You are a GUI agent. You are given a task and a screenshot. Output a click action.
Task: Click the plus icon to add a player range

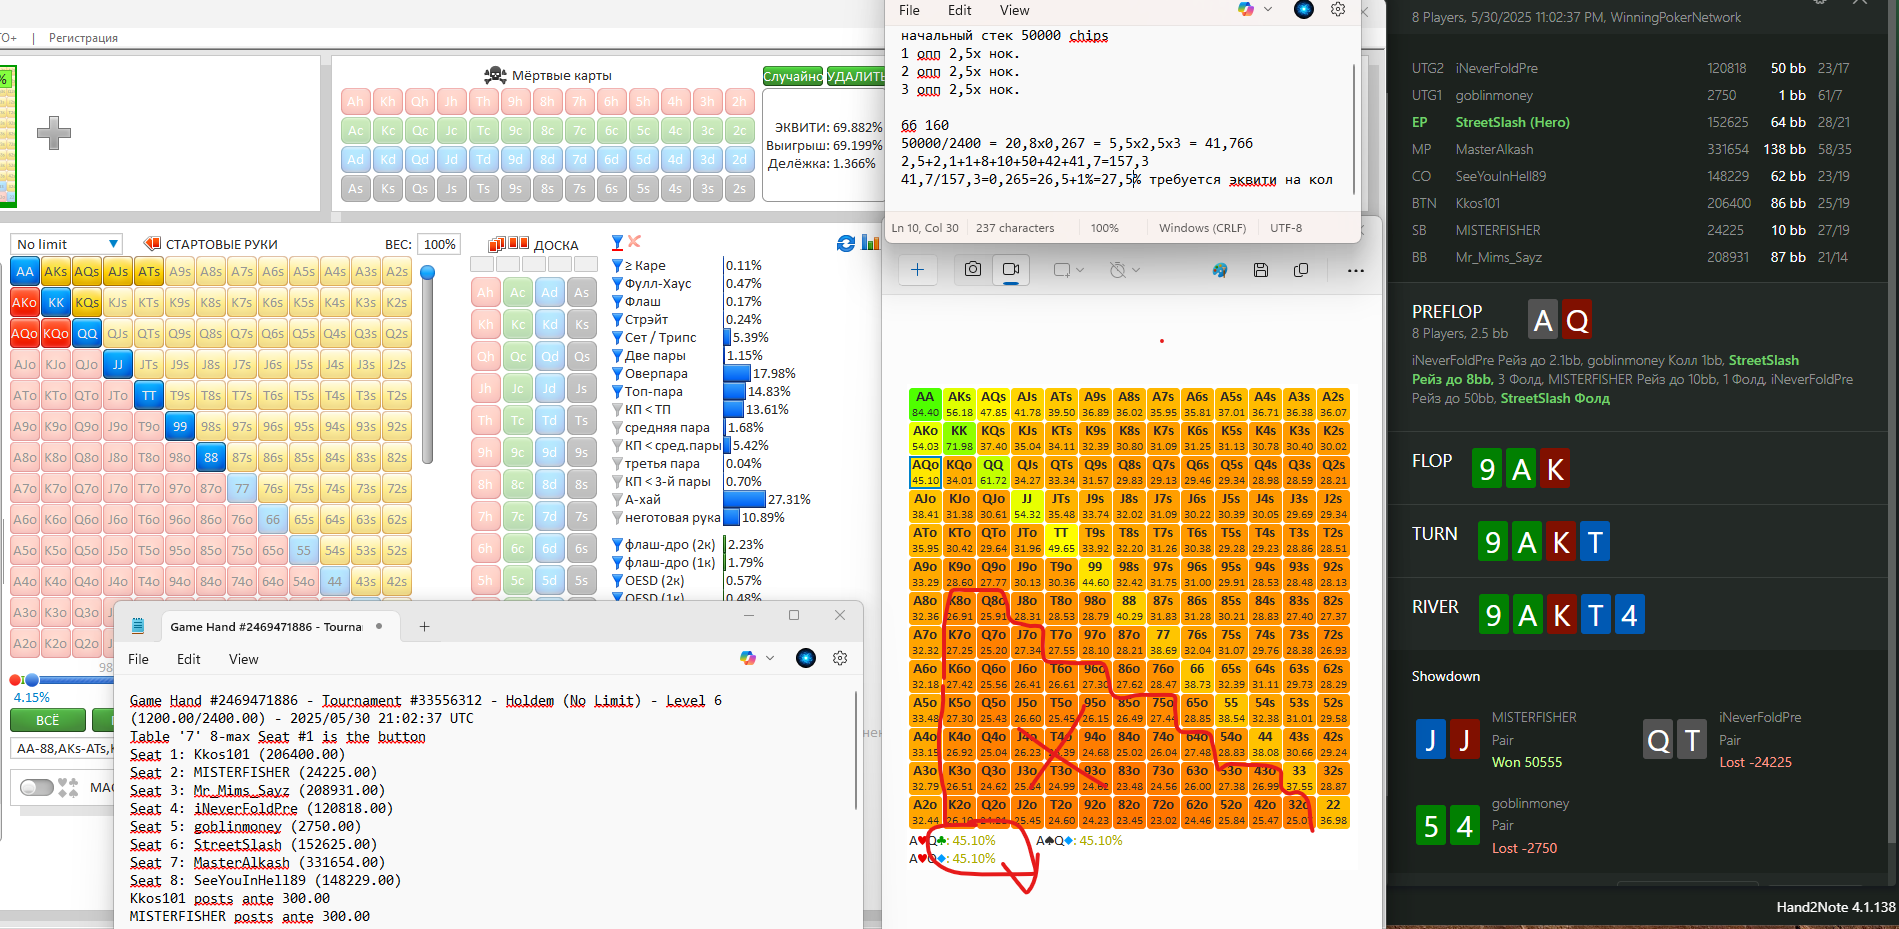(x=54, y=133)
